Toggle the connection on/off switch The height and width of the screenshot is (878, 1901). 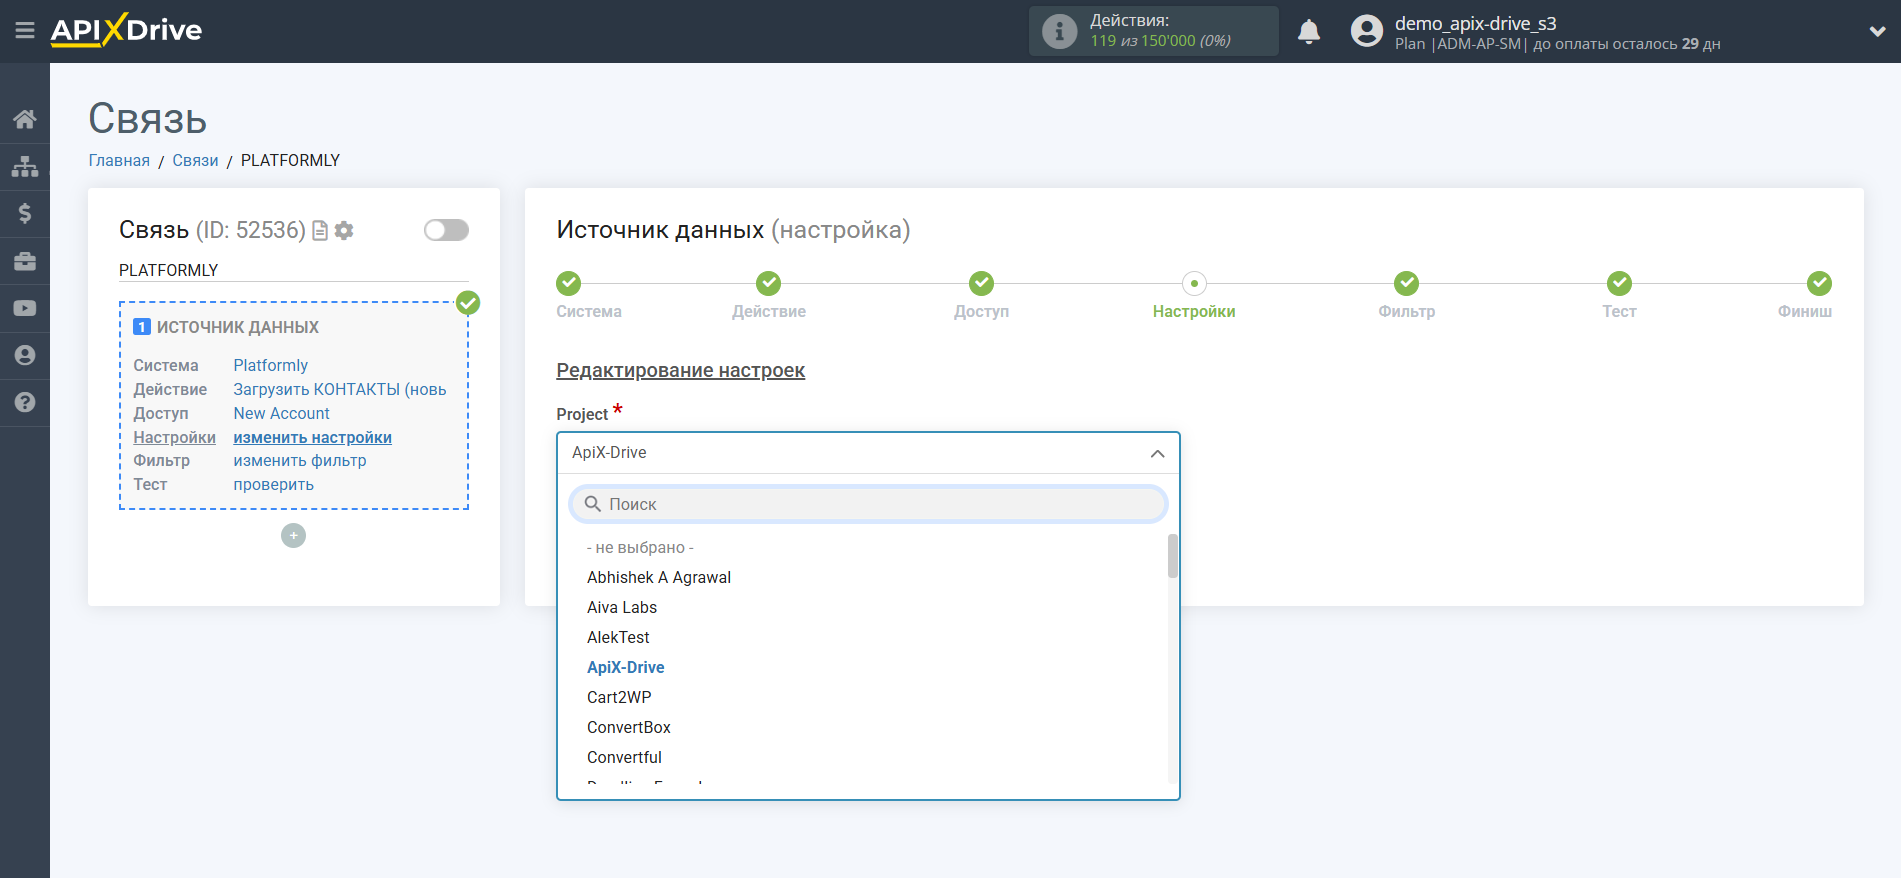coord(446,230)
